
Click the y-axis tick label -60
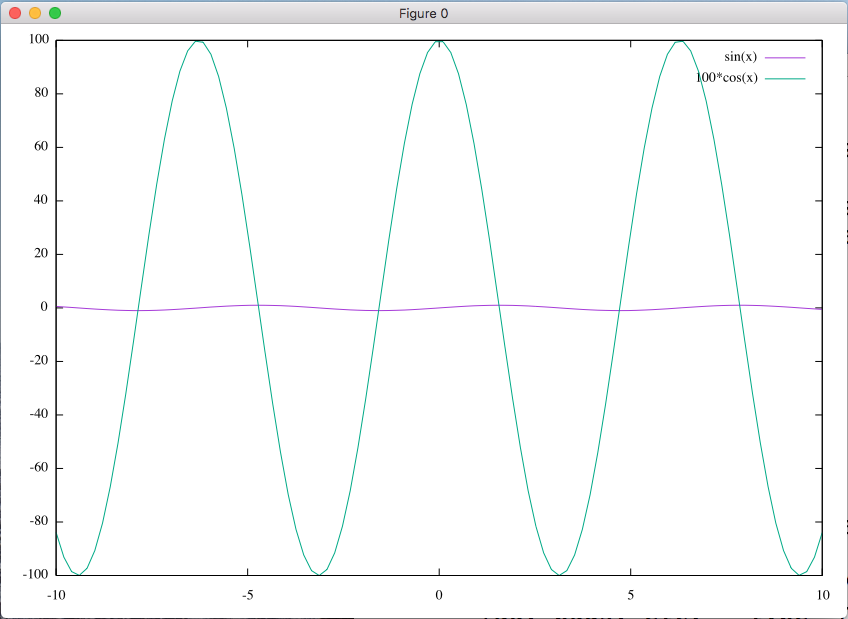point(40,468)
